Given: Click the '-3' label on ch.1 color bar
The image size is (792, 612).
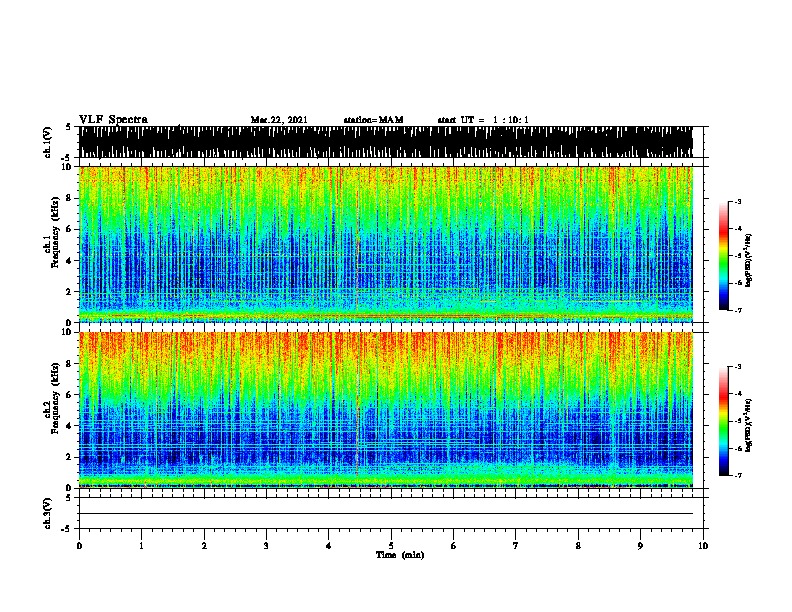Looking at the screenshot, I should (737, 201).
